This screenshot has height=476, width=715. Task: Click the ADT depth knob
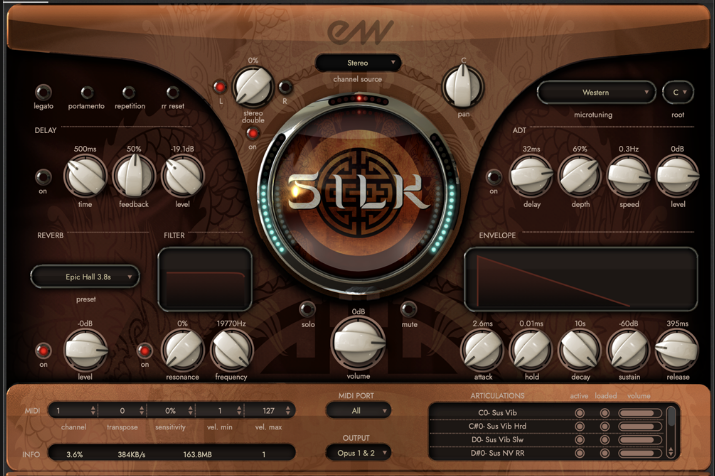pyautogui.click(x=579, y=177)
